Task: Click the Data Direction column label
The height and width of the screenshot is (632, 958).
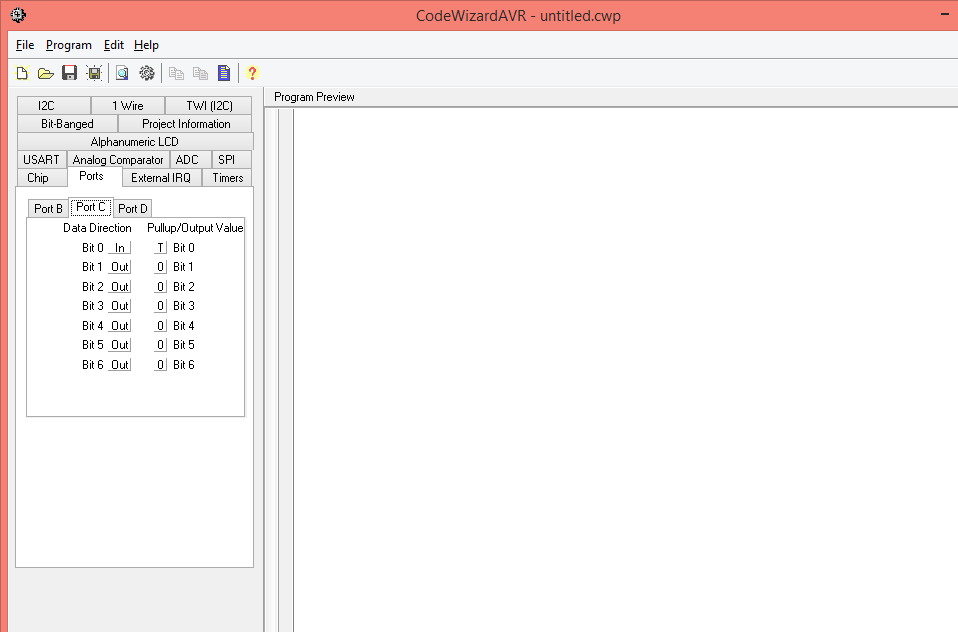Action: [x=97, y=228]
